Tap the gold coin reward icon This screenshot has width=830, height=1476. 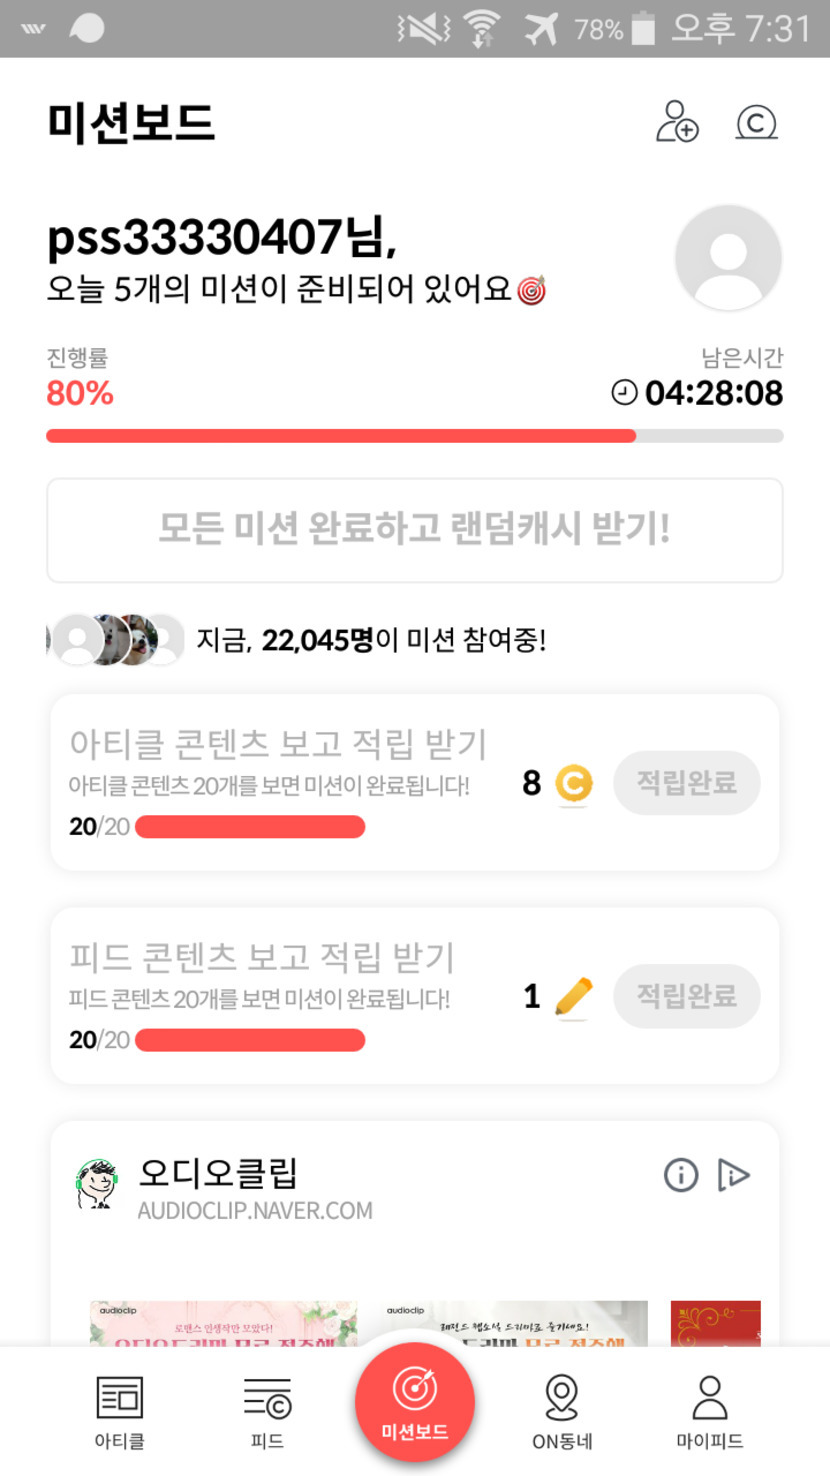point(573,783)
